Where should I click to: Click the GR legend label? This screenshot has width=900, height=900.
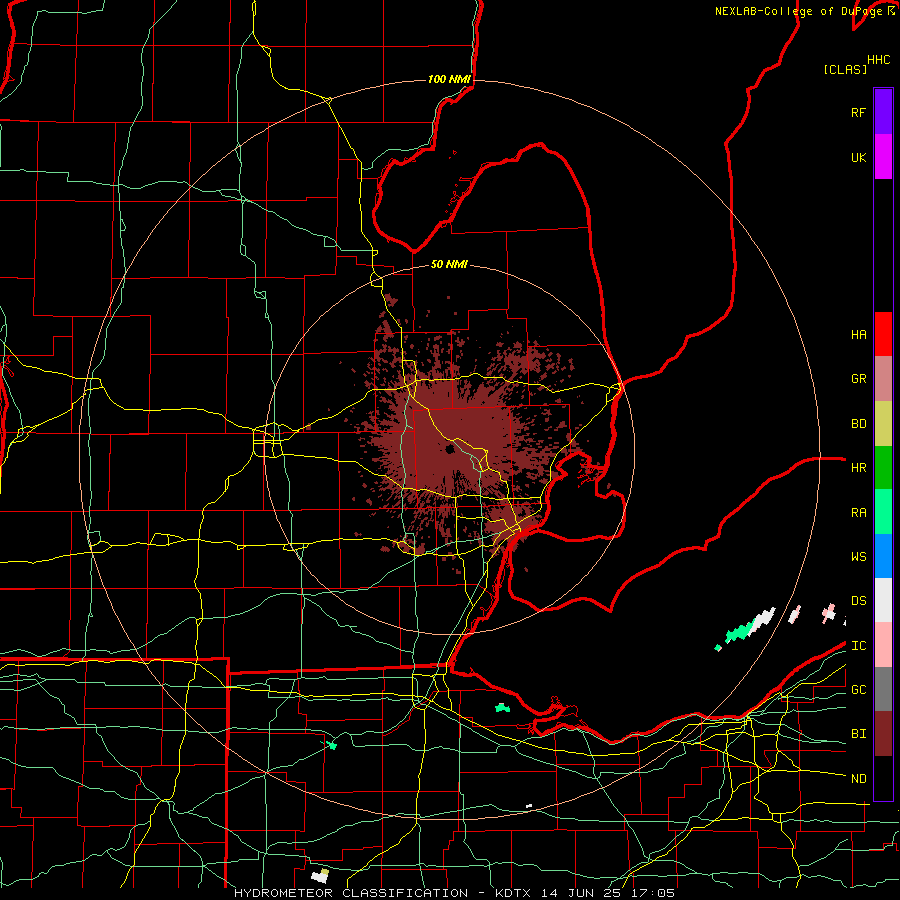tap(858, 379)
